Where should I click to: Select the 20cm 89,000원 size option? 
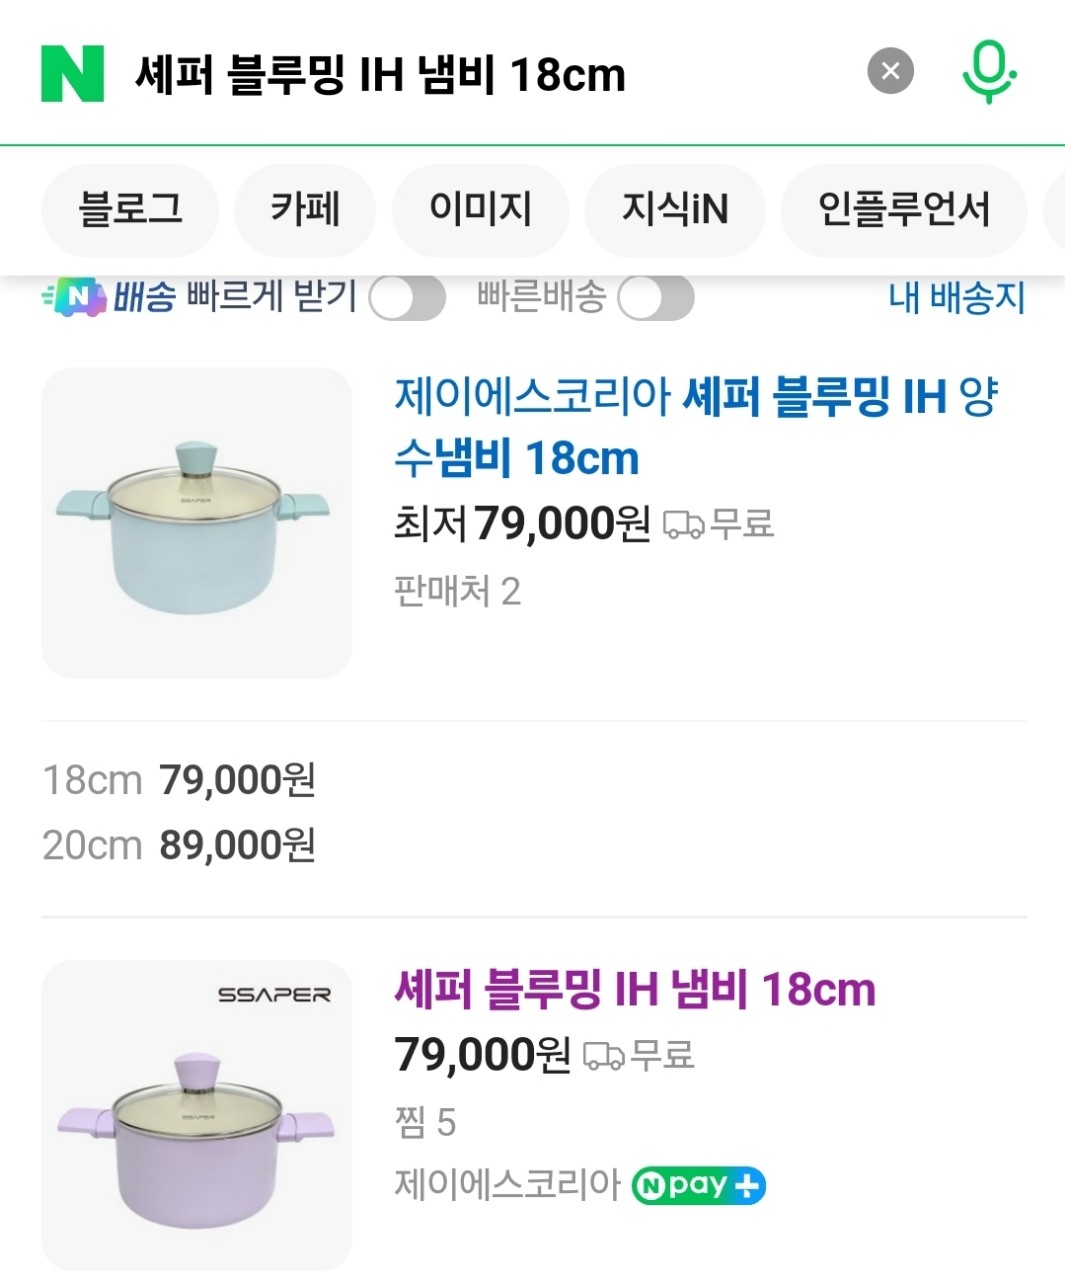point(180,846)
